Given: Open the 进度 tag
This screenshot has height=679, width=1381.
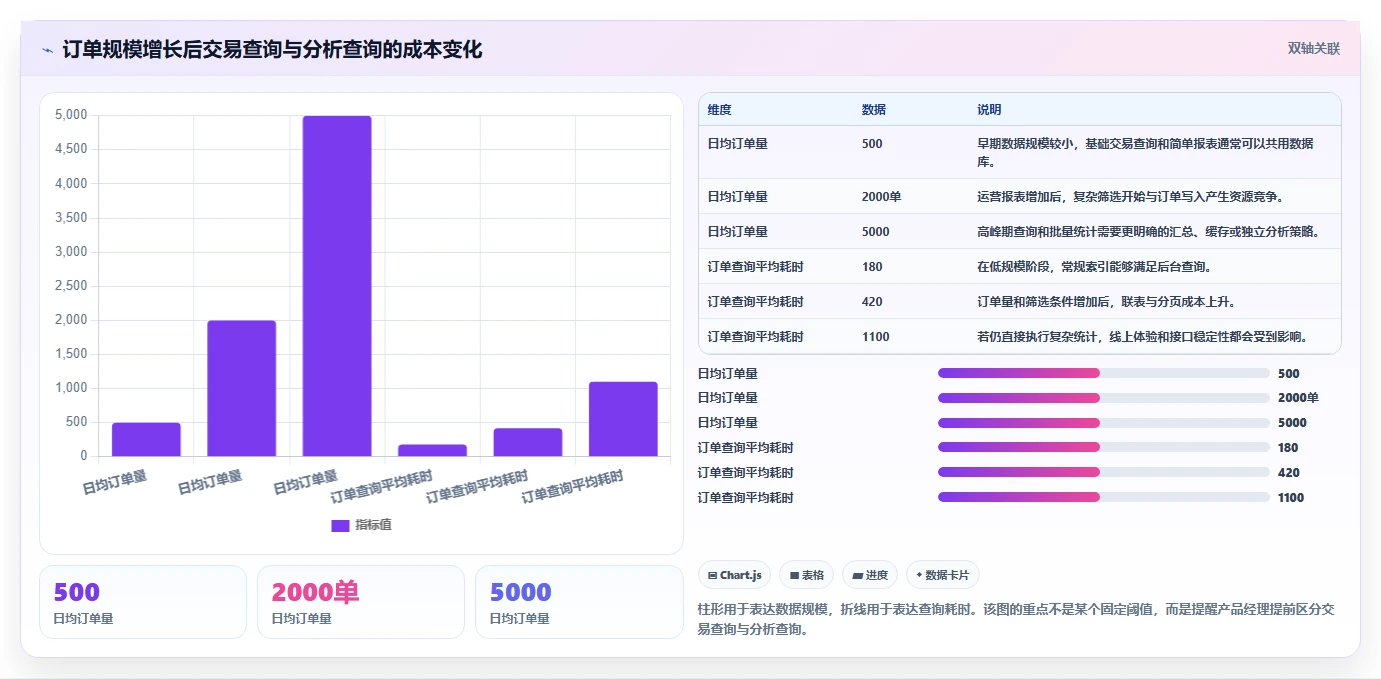Looking at the screenshot, I should pos(870,575).
